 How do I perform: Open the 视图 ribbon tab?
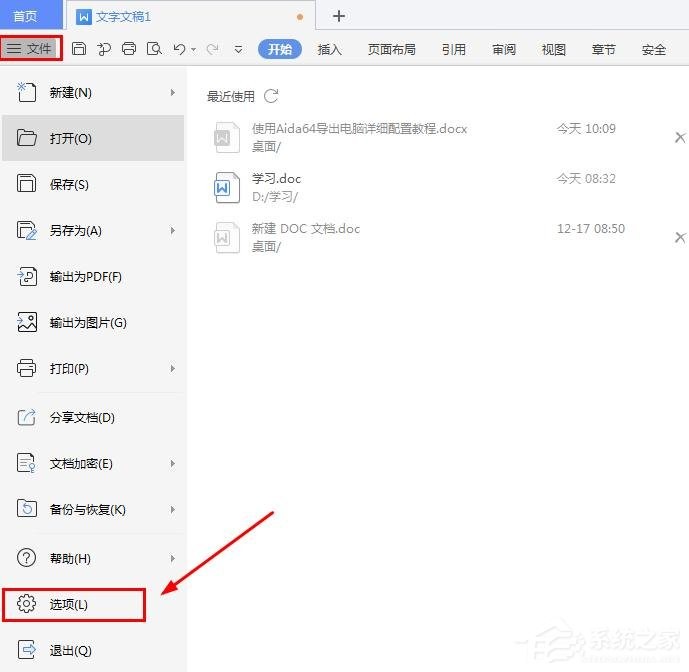(x=554, y=50)
